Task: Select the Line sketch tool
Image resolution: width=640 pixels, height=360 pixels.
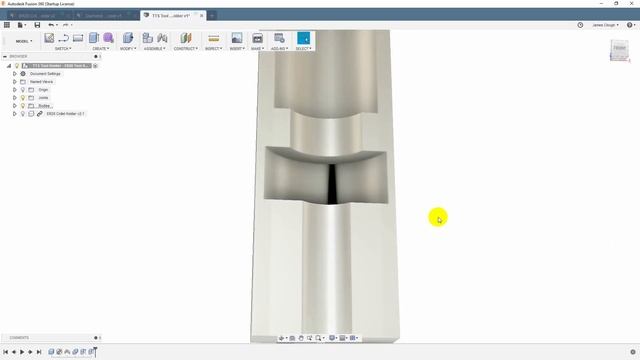Action: [63, 38]
